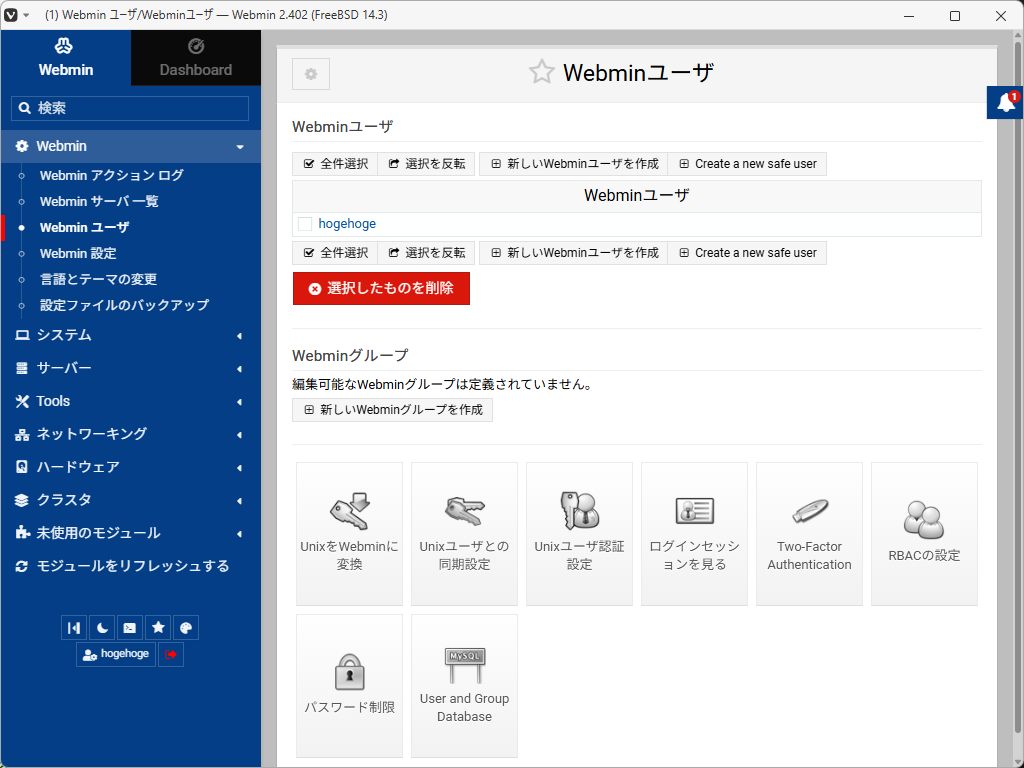The image size is (1024, 768).
Task: Star Webminユーザ page as favorite
Action: click(541, 72)
